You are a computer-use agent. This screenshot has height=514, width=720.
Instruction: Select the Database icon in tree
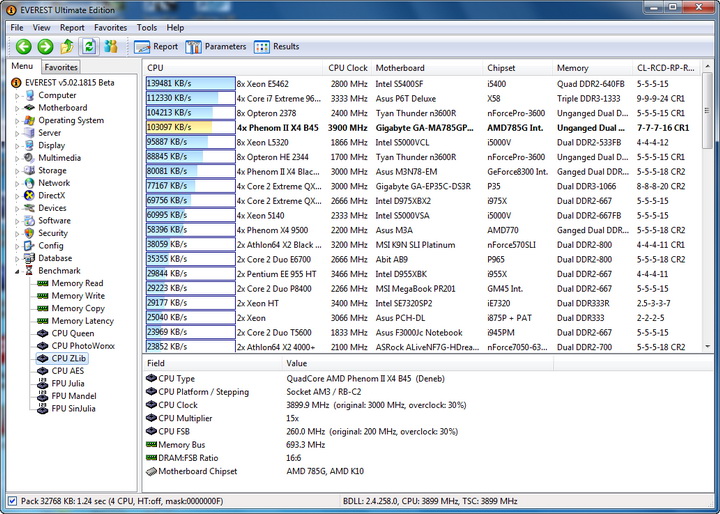29,258
